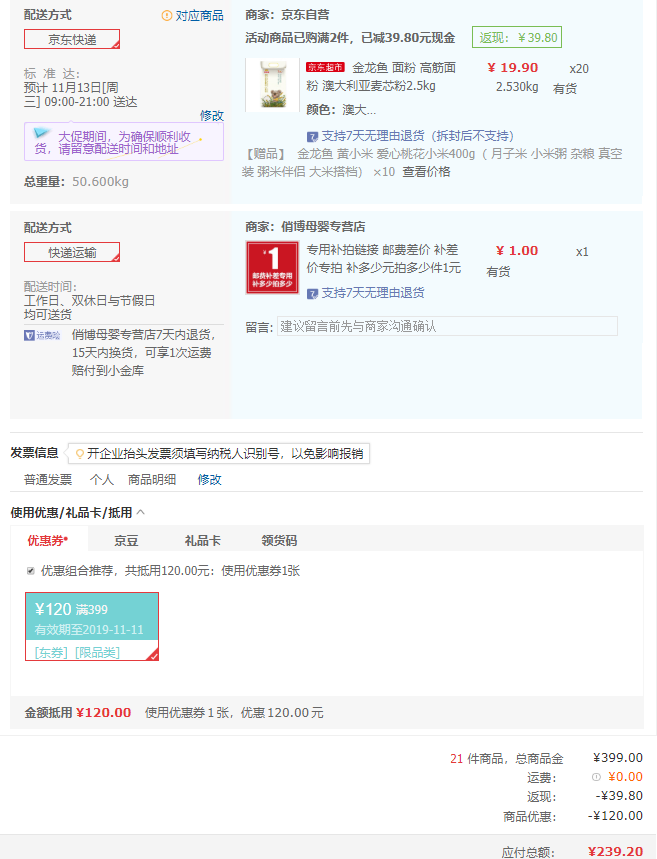Switch to the 优惠券 tab
The width and height of the screenshot is (657, 859).
coord(48,541)
